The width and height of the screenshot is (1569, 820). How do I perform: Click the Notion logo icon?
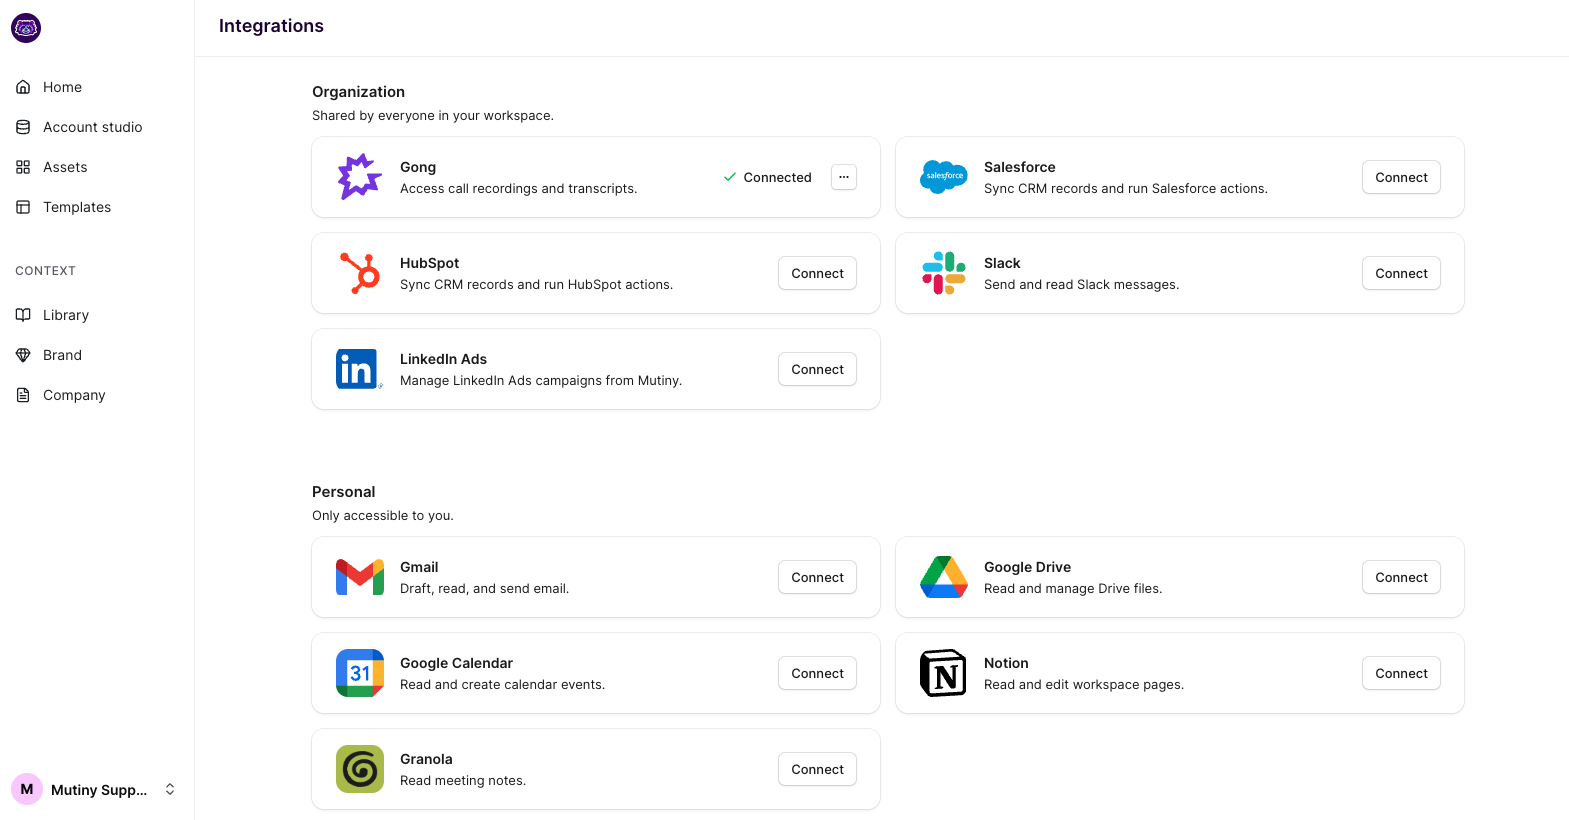[943, 673]
